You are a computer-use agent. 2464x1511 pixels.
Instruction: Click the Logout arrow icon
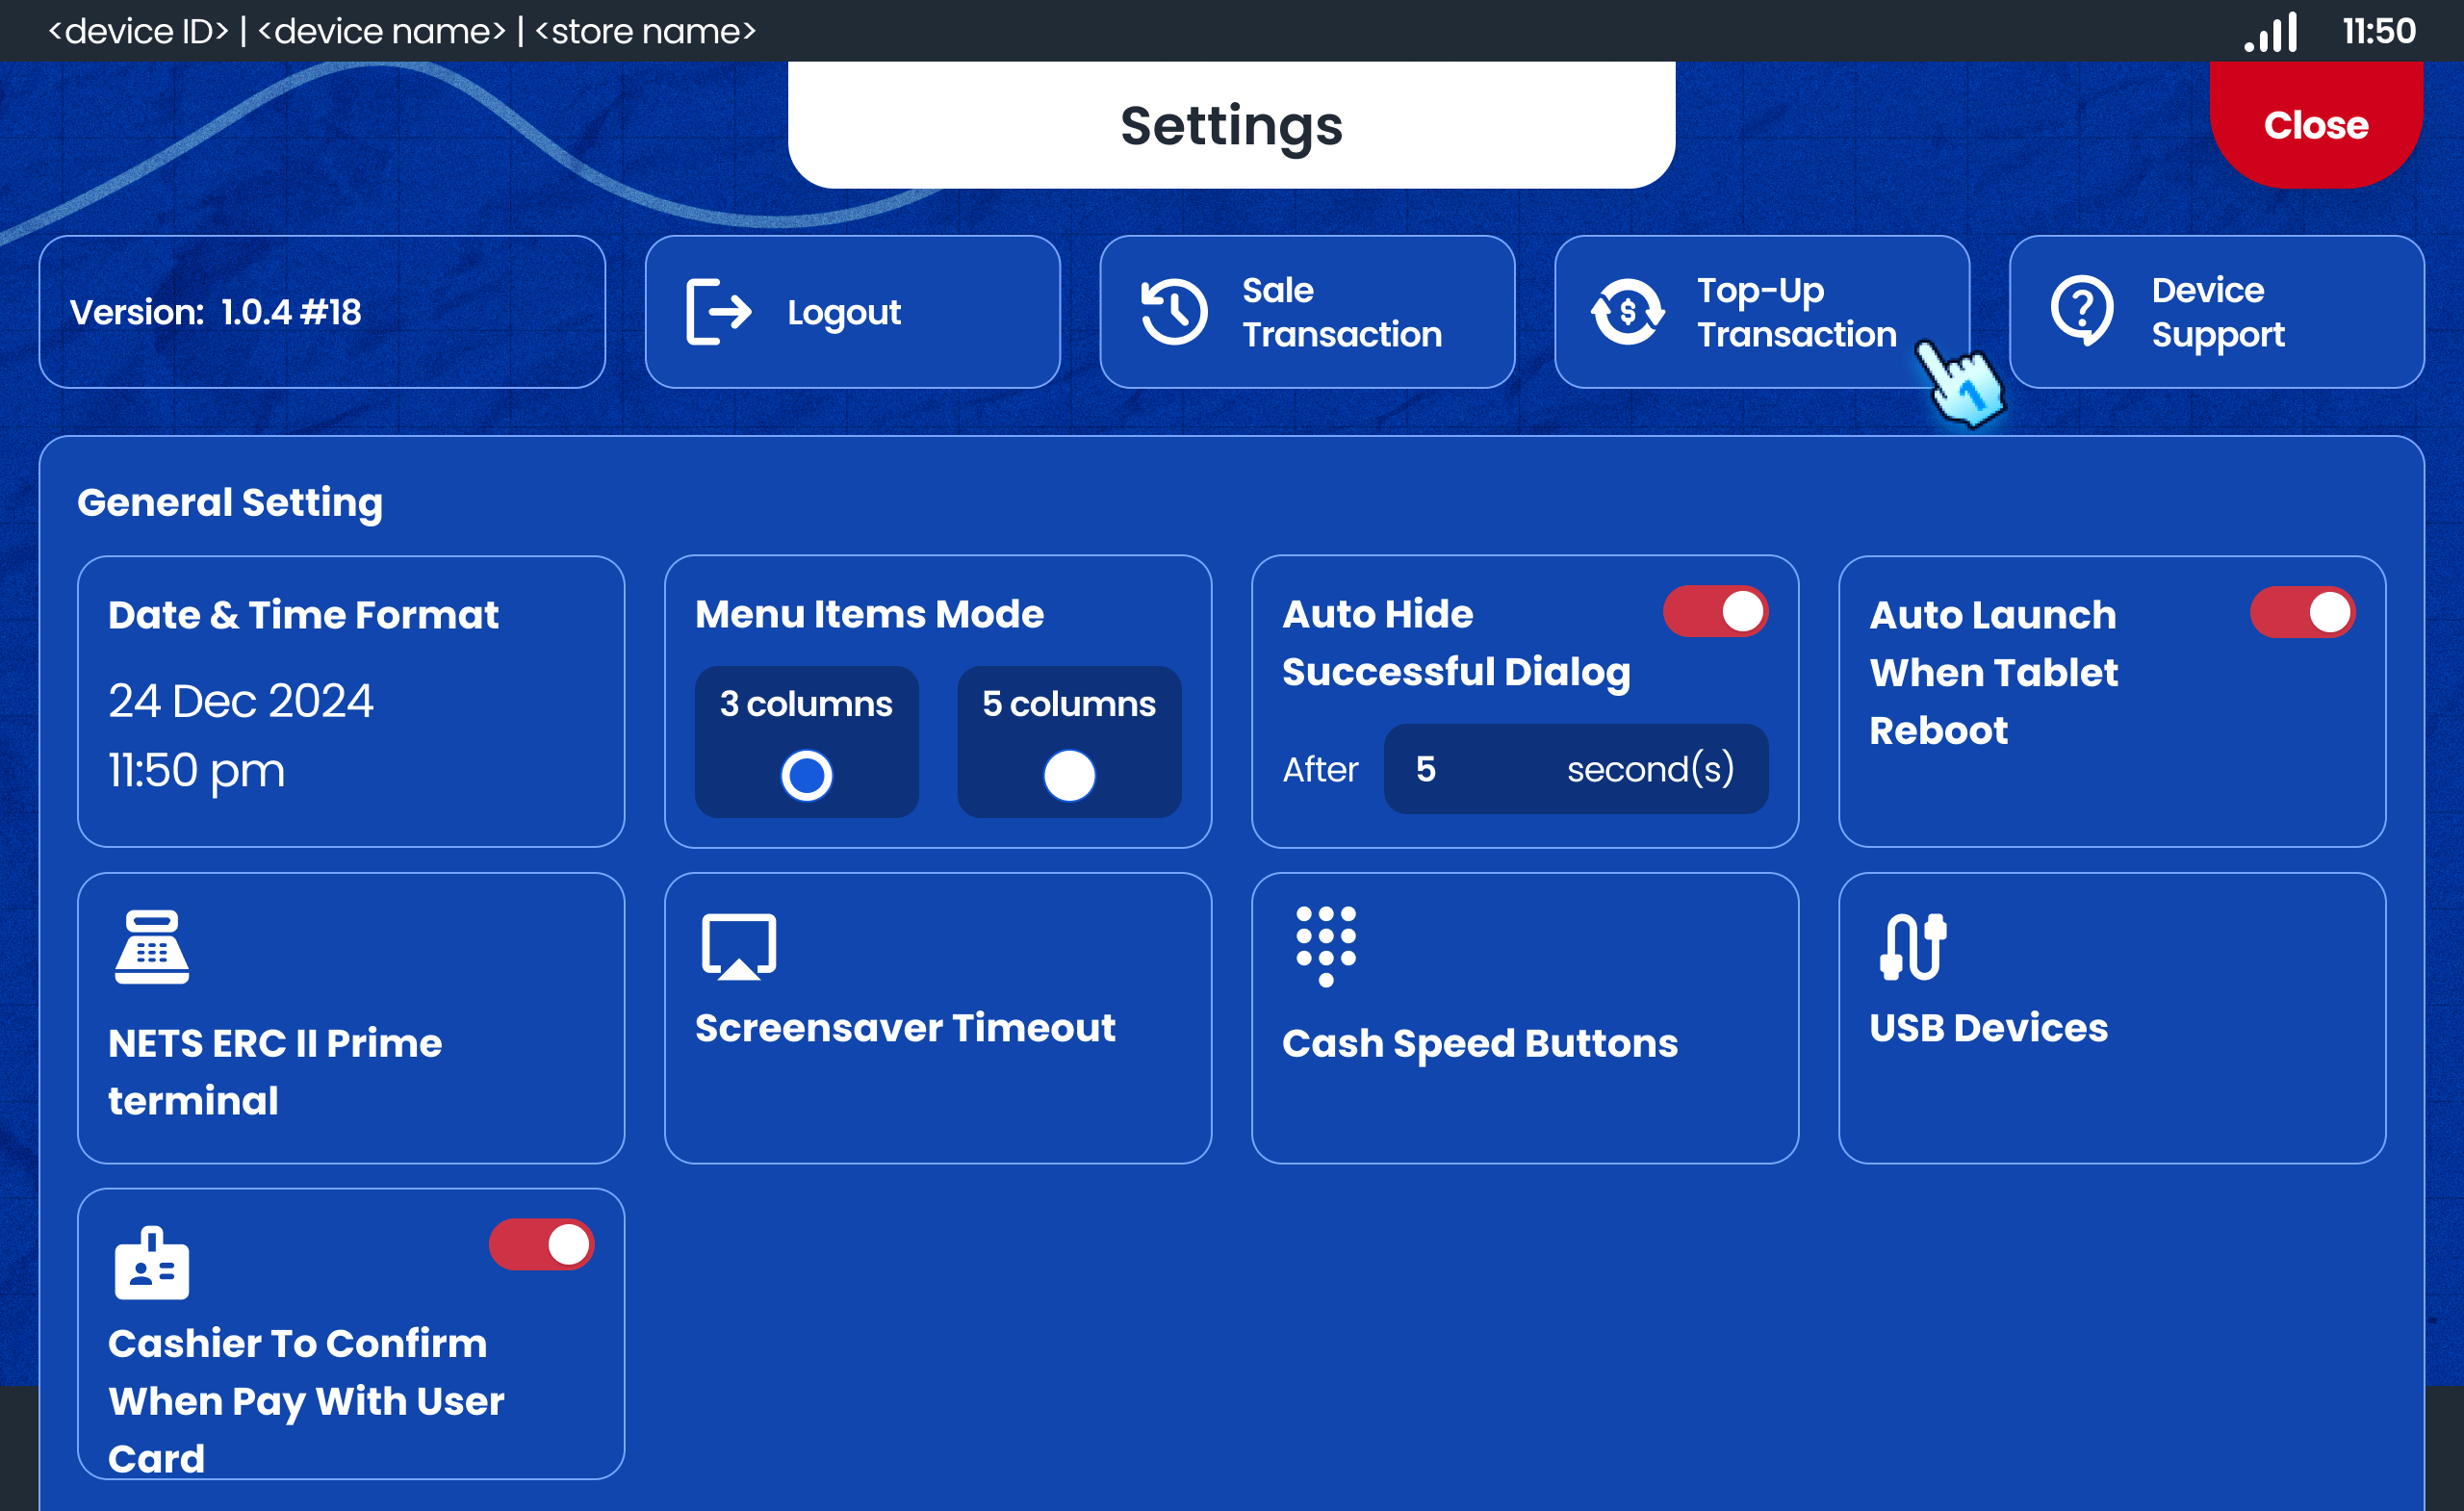[x=718, y=312]
